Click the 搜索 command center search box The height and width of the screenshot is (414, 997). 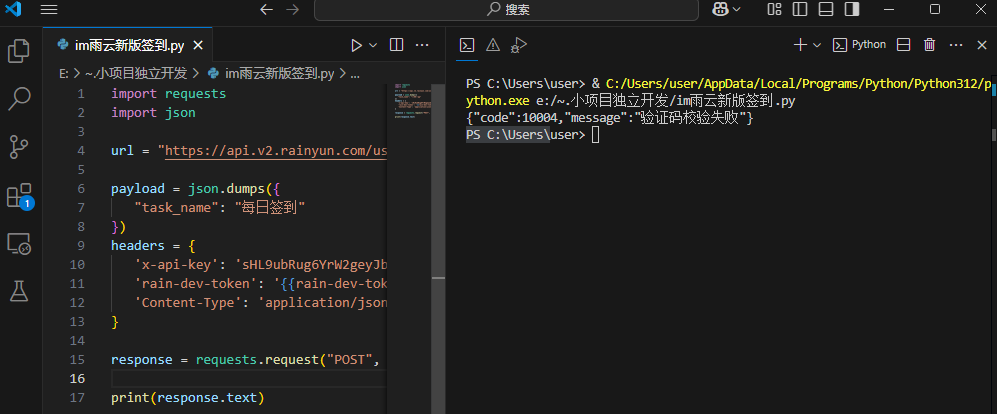click(508, 10)
